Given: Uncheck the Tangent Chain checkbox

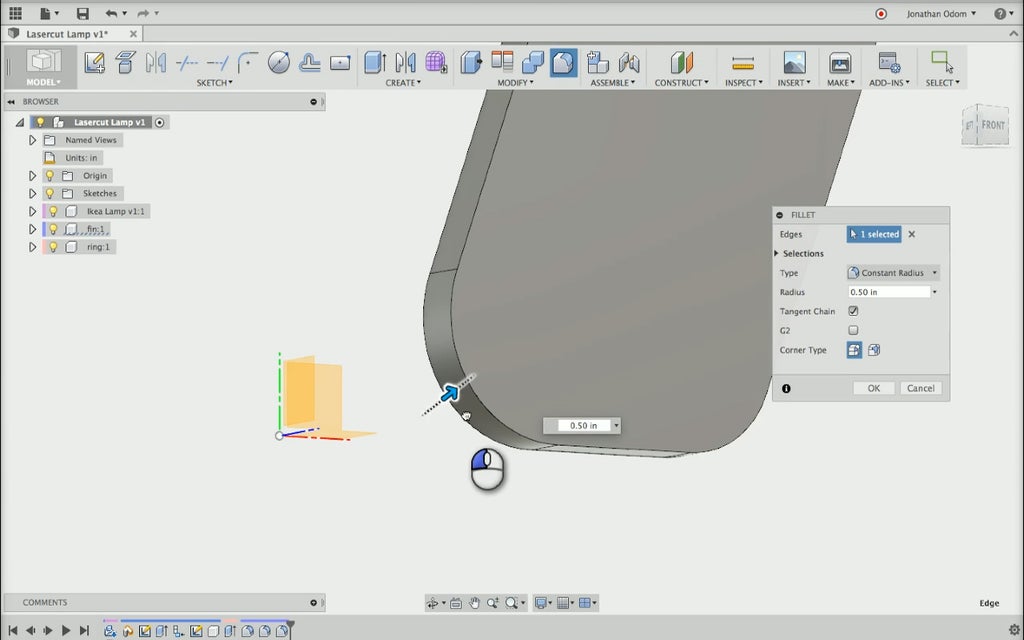Looking at the screenshot, I should pos(853,311).
